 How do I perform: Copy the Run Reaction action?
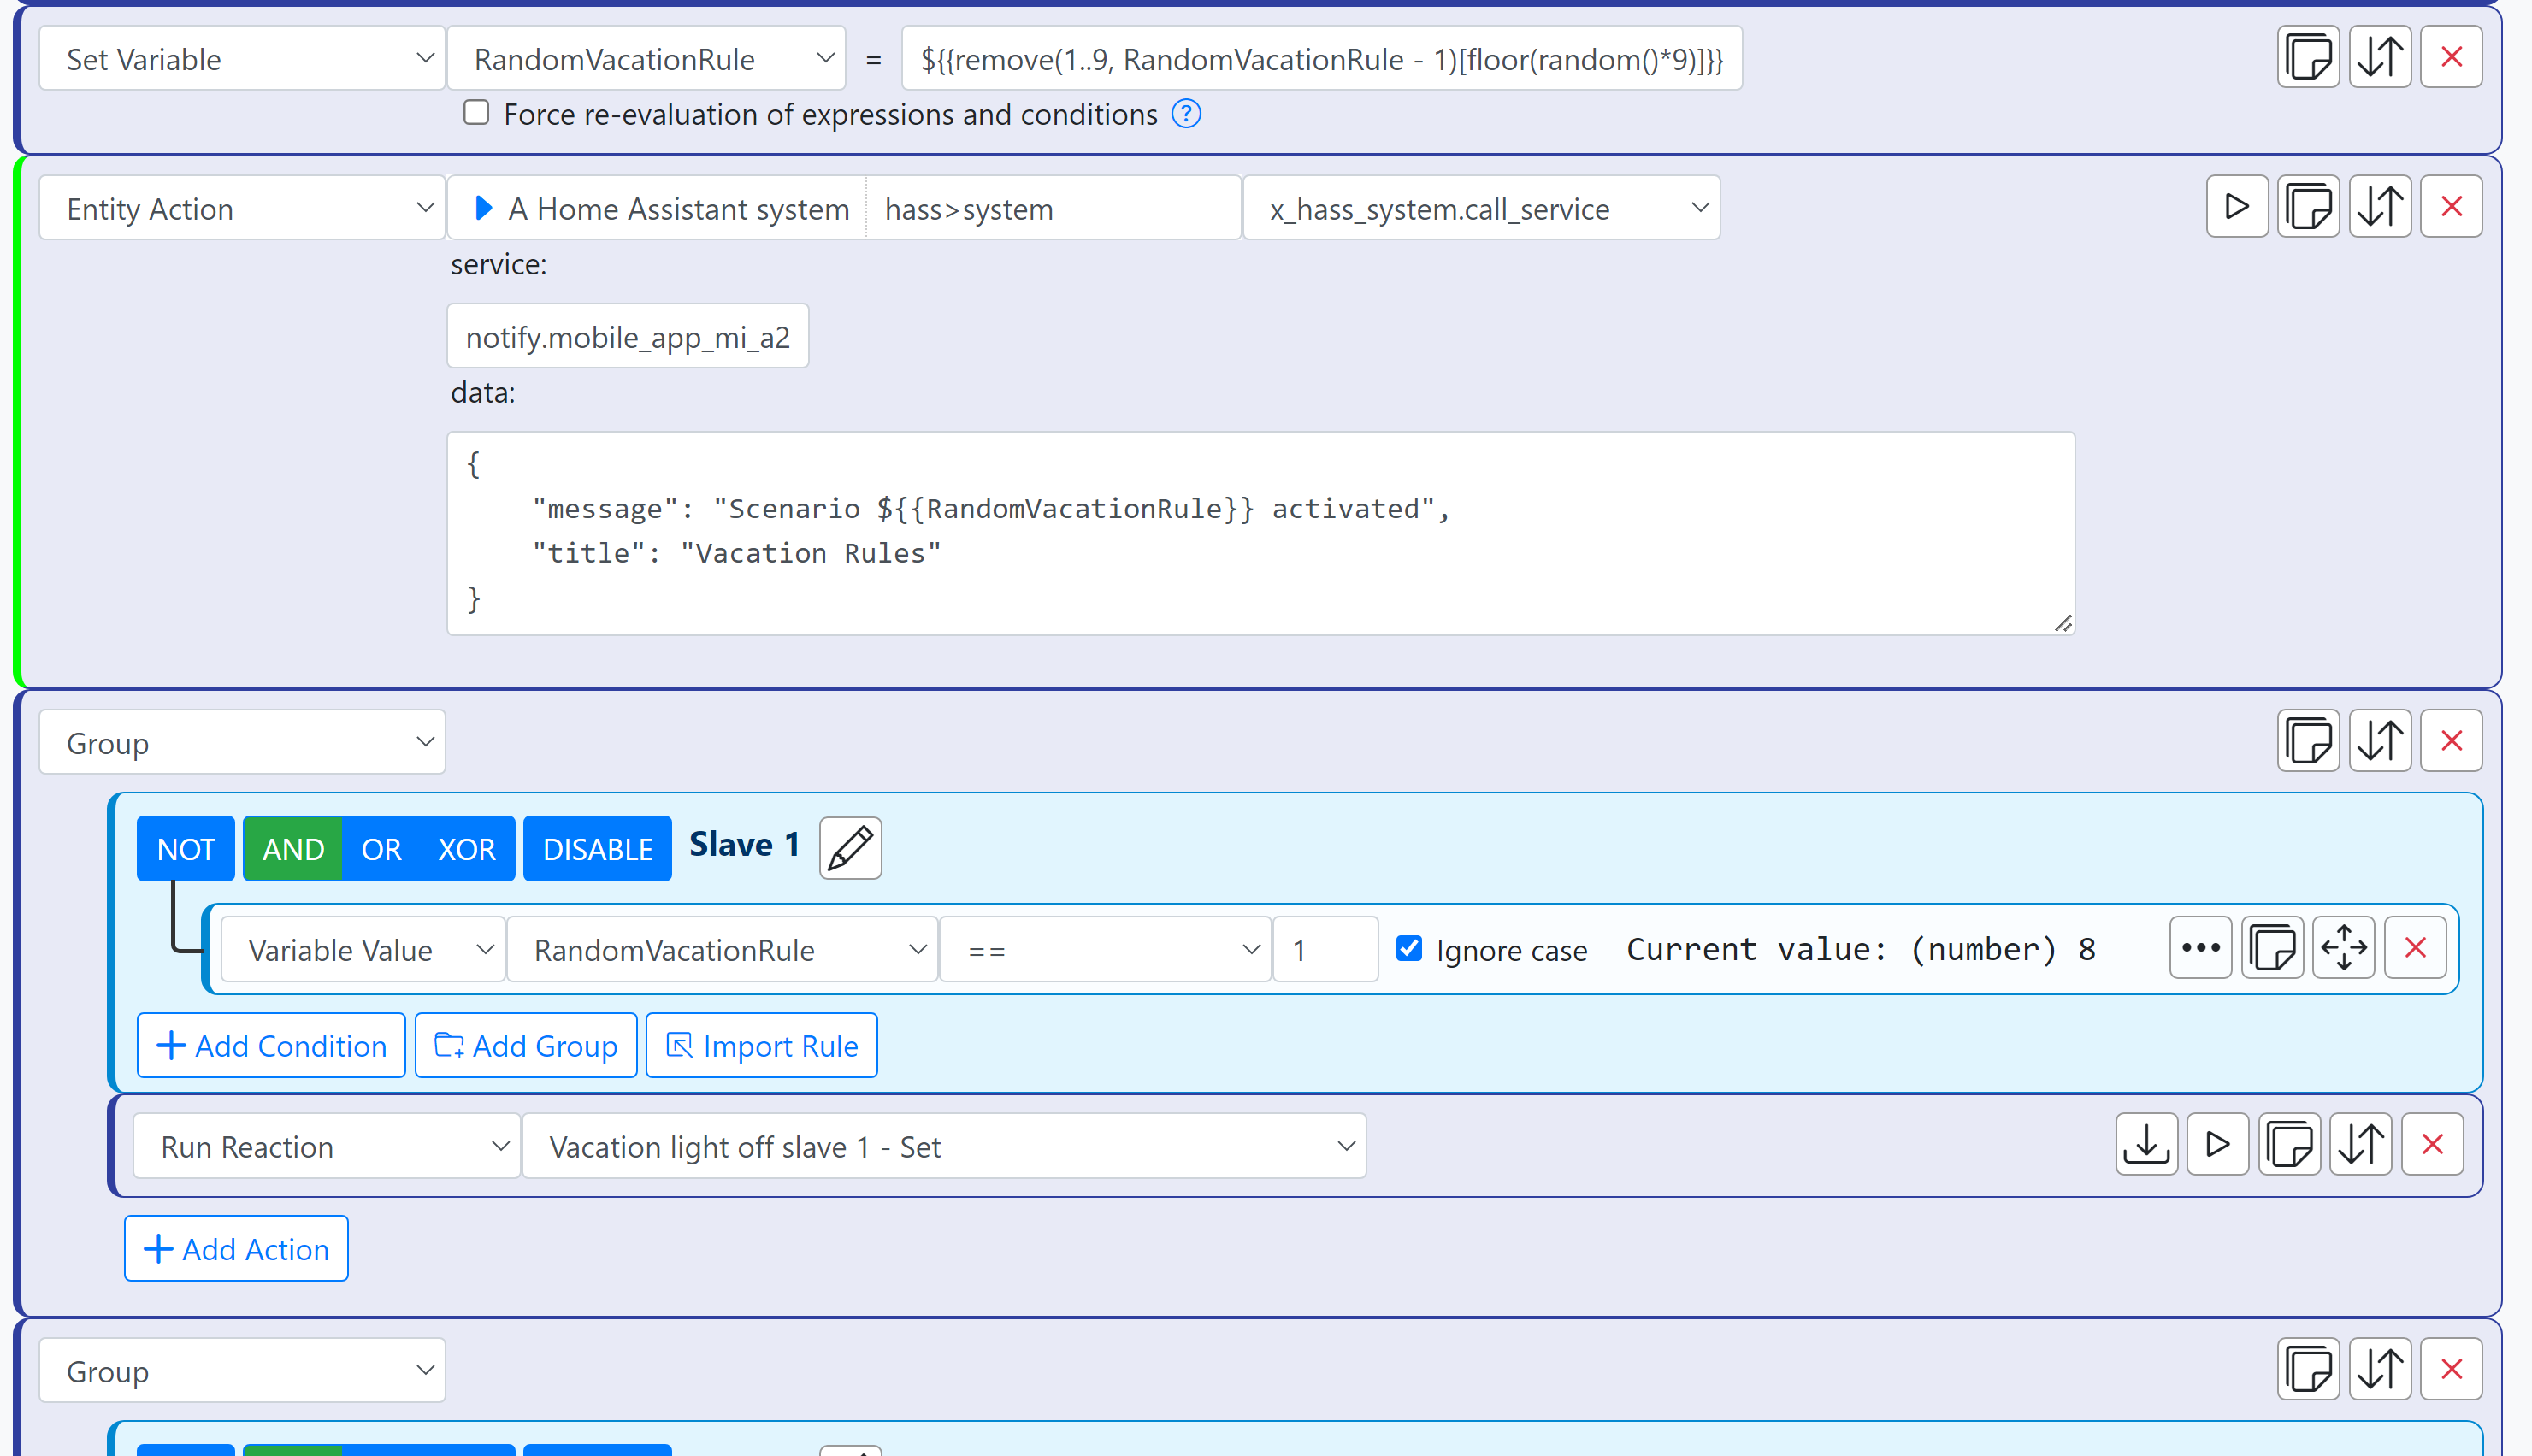tap(2289, 1144)
